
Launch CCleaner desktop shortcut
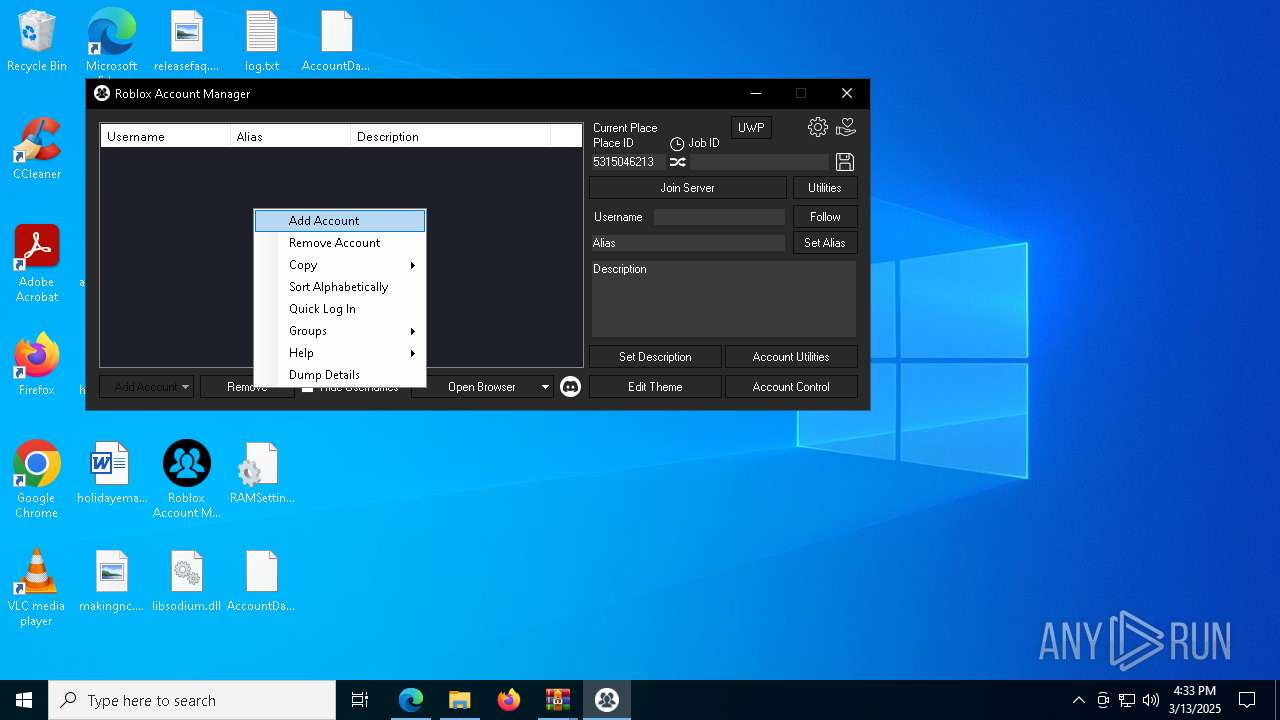click(37, 149)
